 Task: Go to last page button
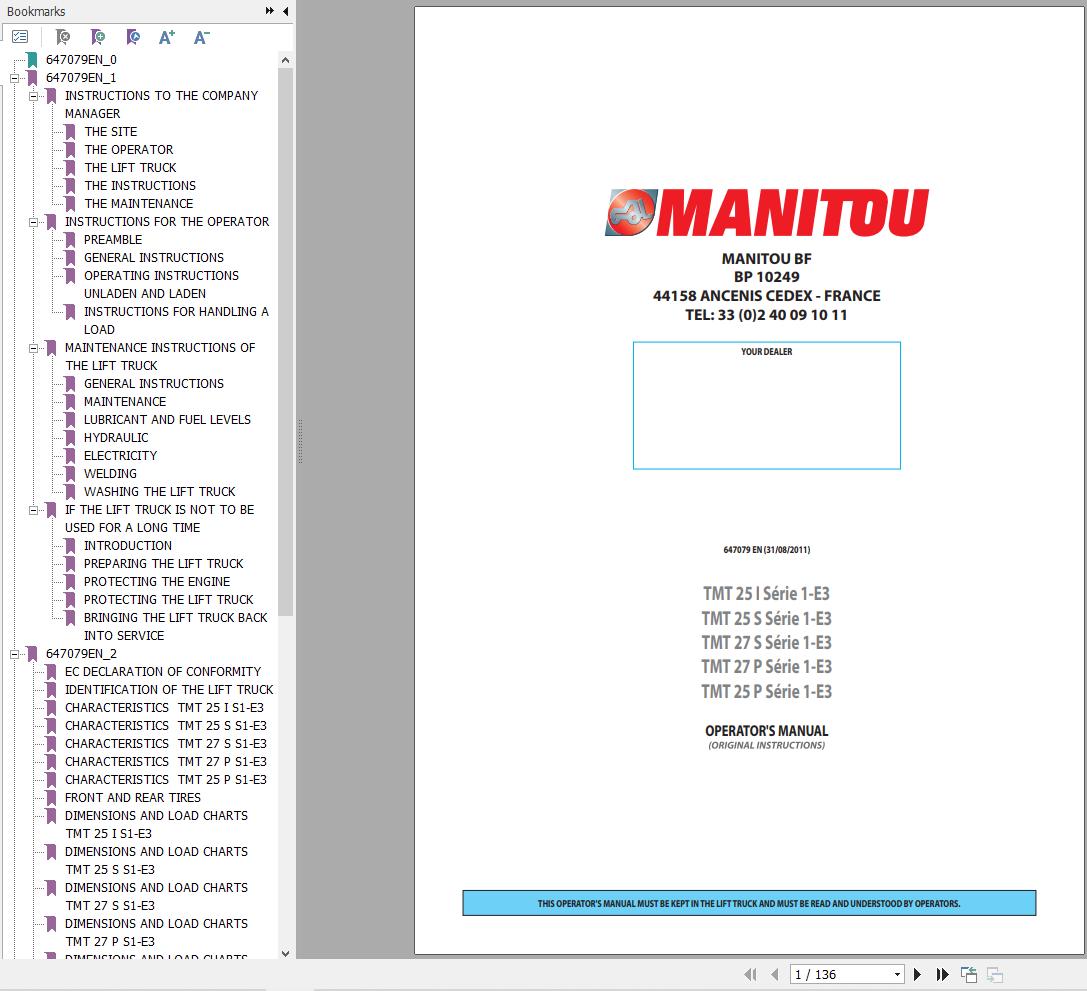click(x=942, y=974)
